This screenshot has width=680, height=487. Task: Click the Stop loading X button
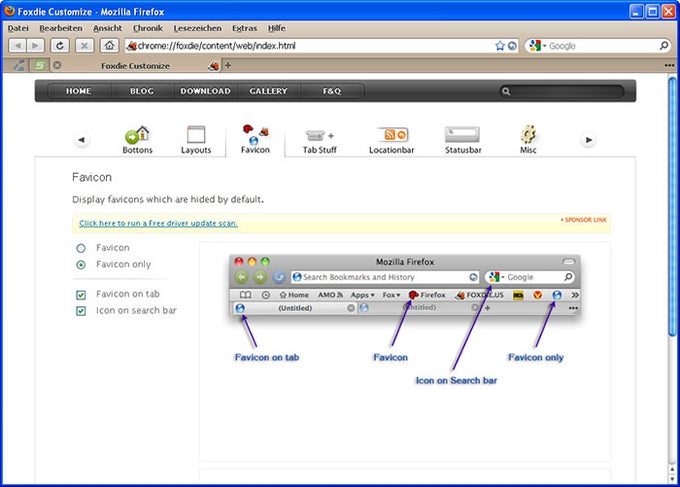tap(85, 46)
